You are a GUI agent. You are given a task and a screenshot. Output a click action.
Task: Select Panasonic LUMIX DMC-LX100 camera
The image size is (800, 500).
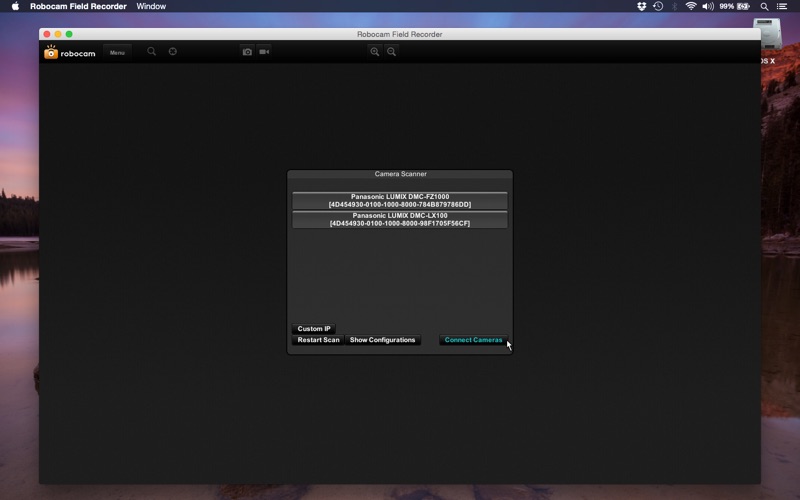[399, 219]
